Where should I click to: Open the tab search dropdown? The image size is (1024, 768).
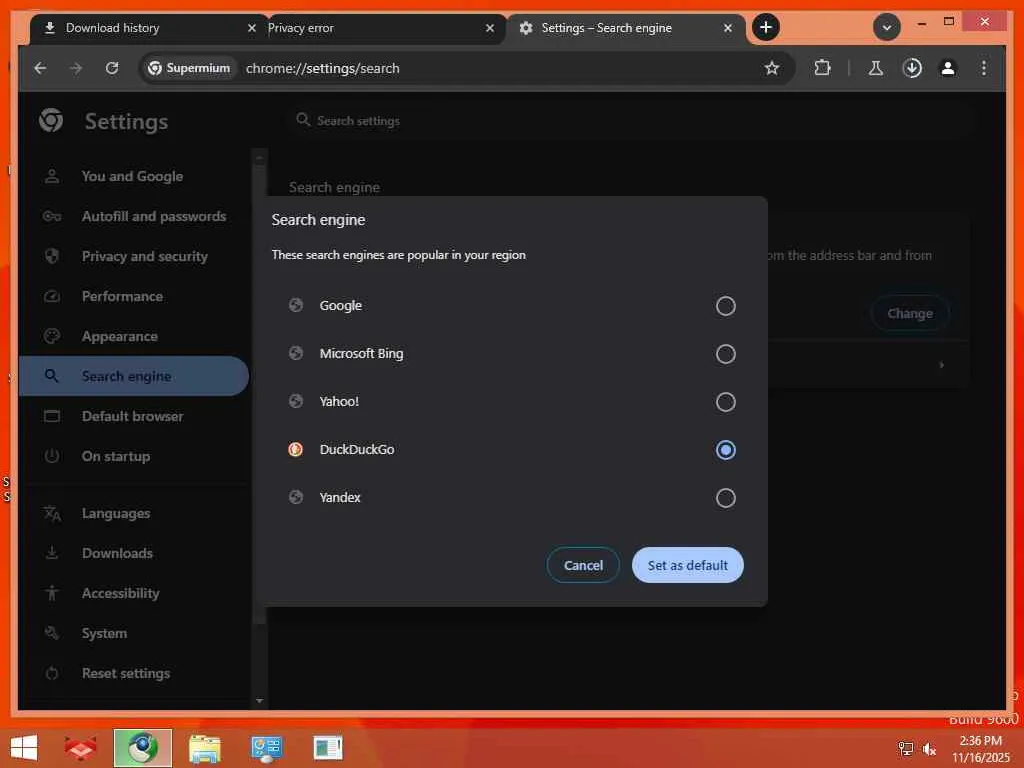pyautogui.click(x=886, y=27)
